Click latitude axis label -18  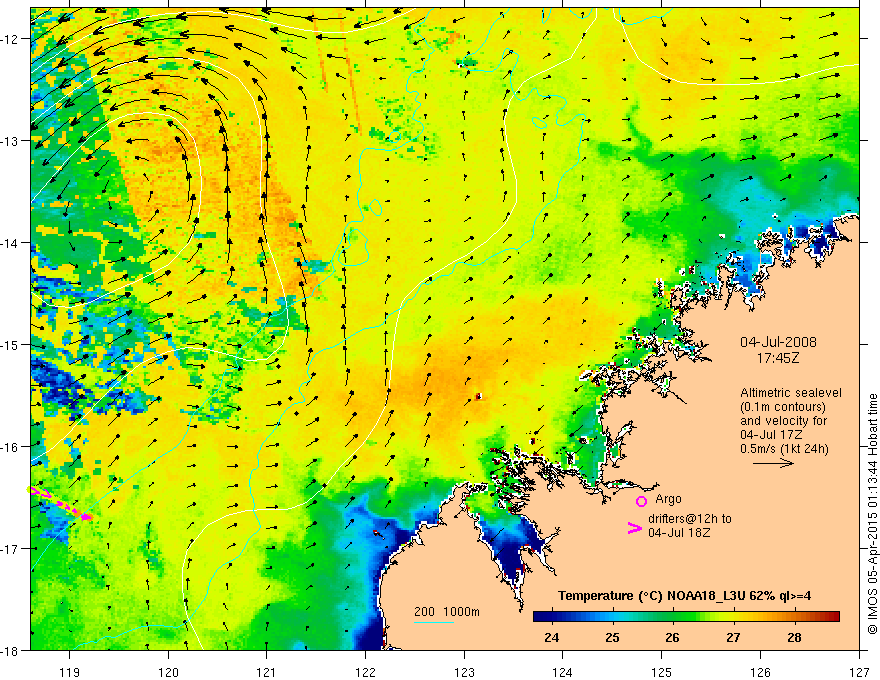click(x=10, y=650)
